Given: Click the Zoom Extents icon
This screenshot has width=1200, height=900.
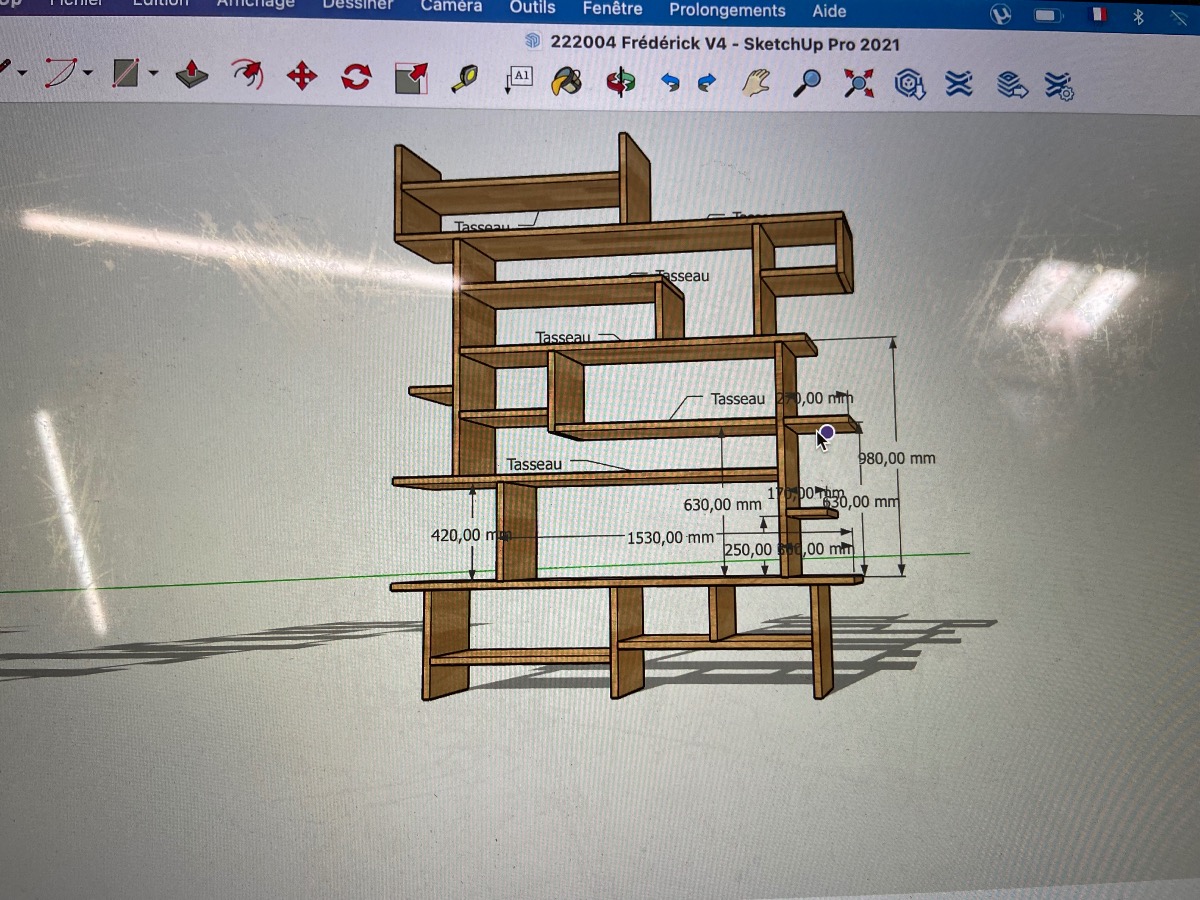Looking at the screenshot, I should pos(858,83).
